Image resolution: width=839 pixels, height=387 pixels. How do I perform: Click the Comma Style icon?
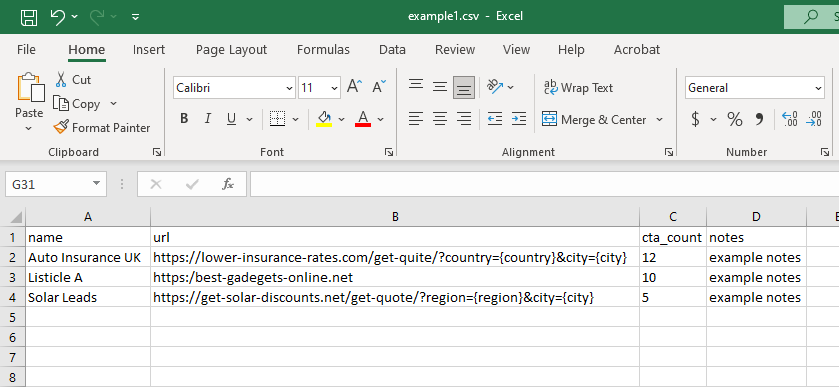pos(759,119)
